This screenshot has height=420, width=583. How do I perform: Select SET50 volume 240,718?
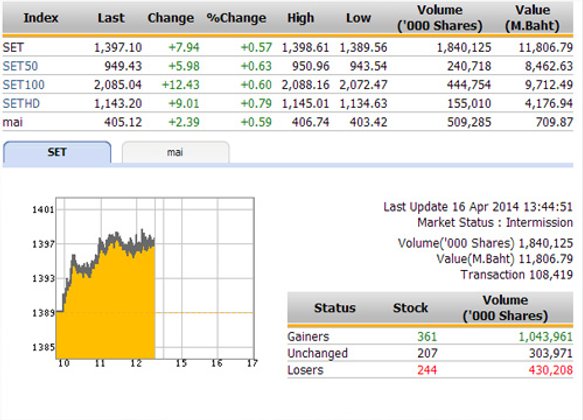point(469,66)
